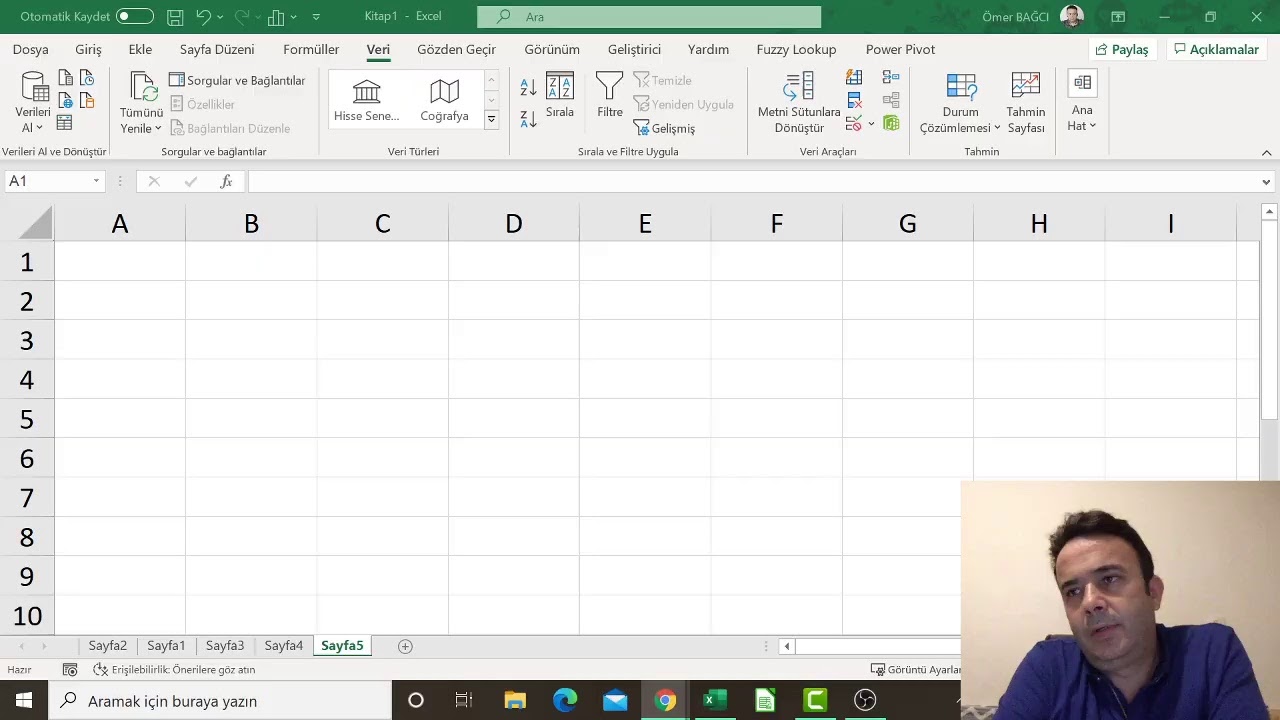Open Tahmin Sayfası forecast sheet
Image resolution: width=1280 pixels, height=720 pixels.
click(x=1026, y=103)
